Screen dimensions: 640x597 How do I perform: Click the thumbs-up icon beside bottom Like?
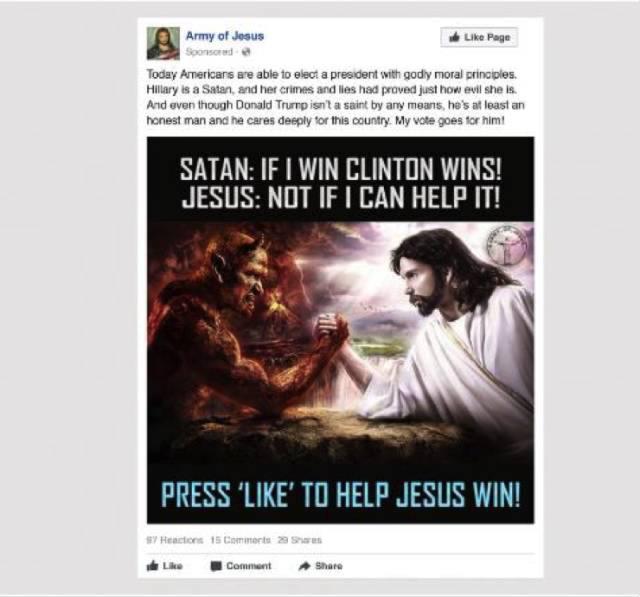(x=152, y=566)
